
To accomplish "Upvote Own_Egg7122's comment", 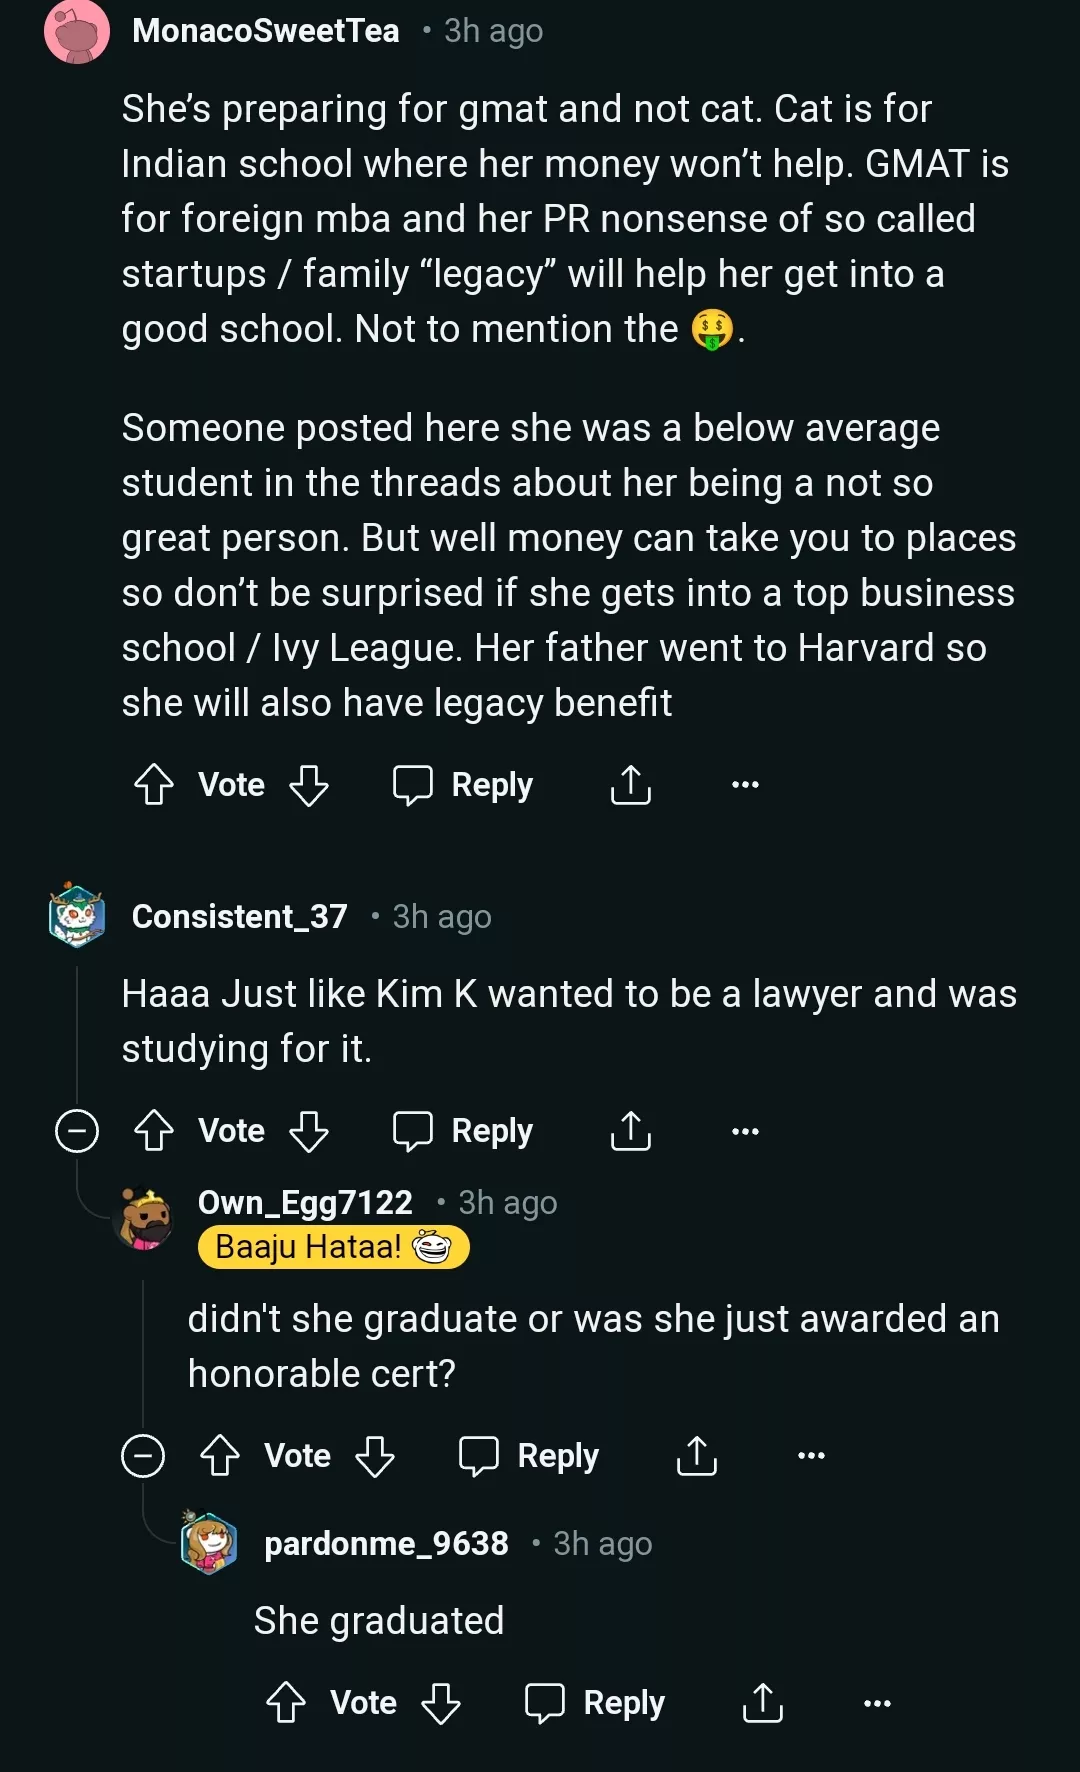I will point(221,1456).
